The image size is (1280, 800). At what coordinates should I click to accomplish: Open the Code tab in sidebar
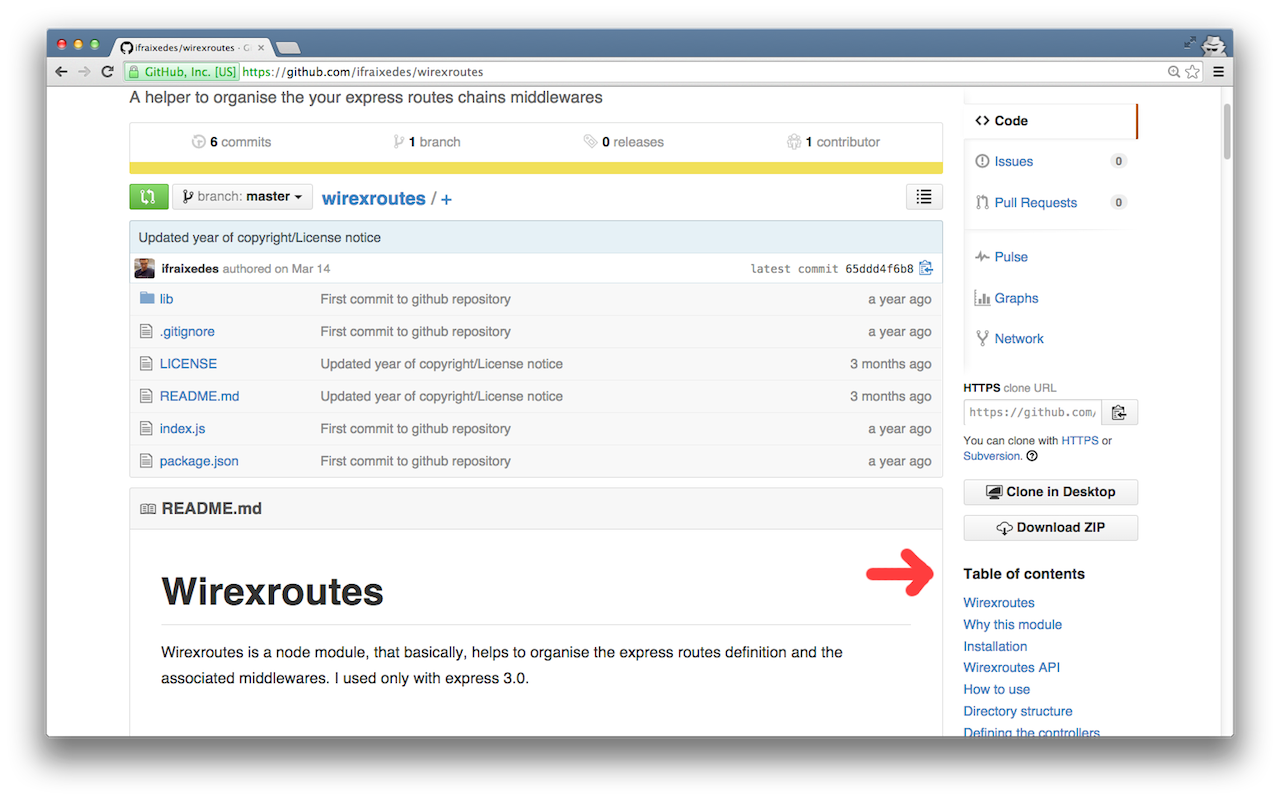(x=1050, y=121)
